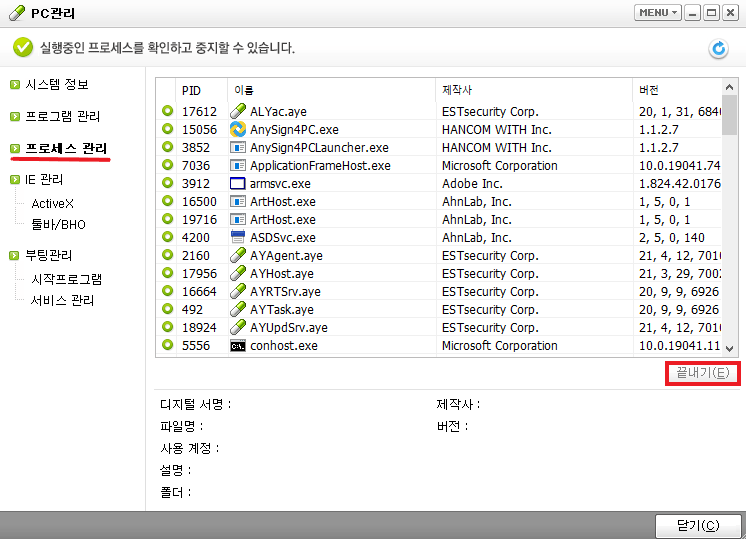Viewport: 746px width, 539px height.
Task: Click PID cell 17956
Action: (199, 274)
